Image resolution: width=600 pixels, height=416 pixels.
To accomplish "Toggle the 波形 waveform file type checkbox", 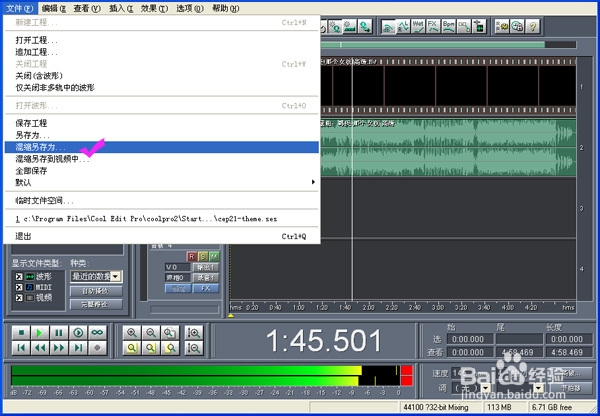I will [19, 276].
